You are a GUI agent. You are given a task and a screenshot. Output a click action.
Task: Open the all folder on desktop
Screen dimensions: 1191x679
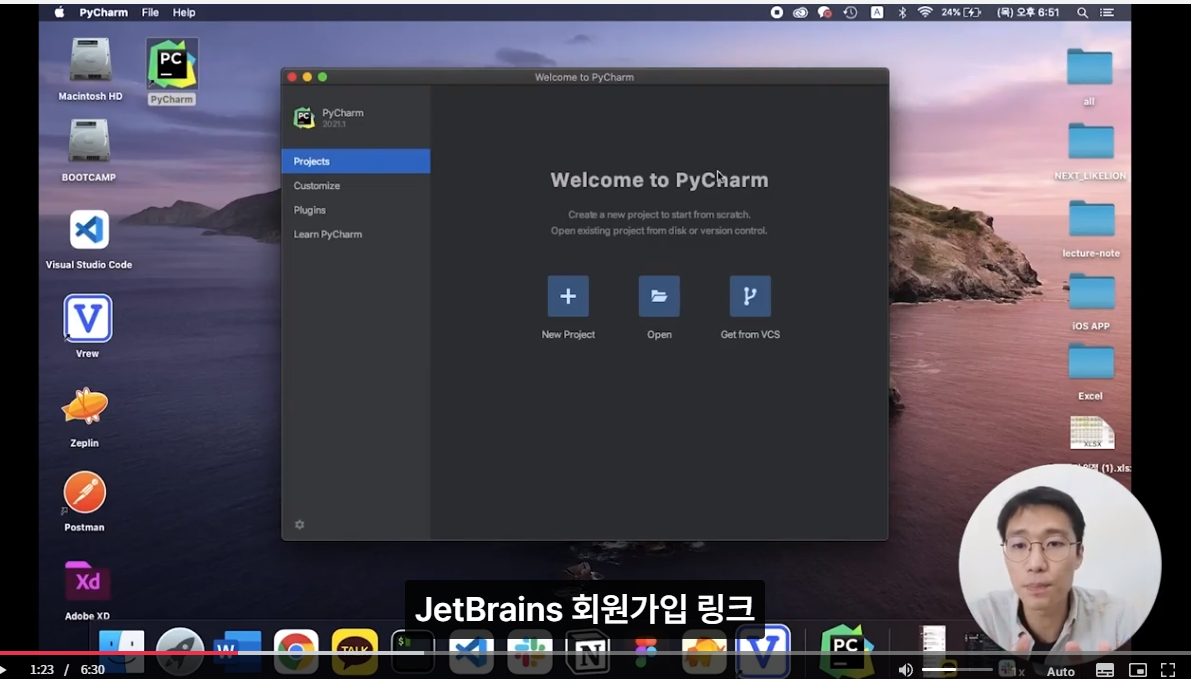(x=1089, y=67)
